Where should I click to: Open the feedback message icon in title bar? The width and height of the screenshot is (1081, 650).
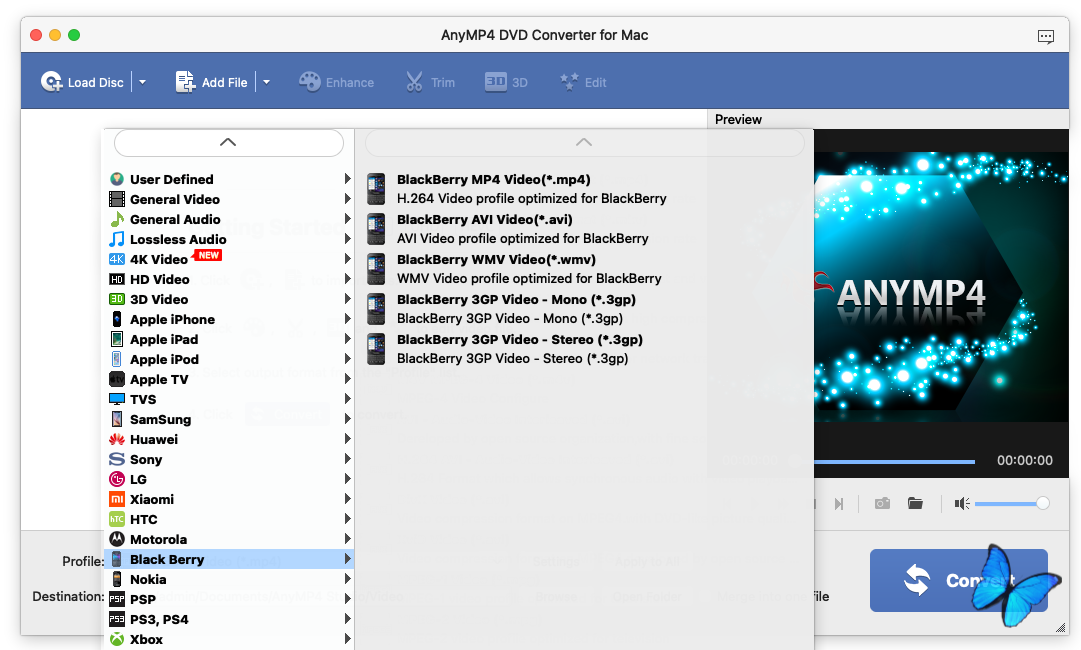click(1045, 36)
